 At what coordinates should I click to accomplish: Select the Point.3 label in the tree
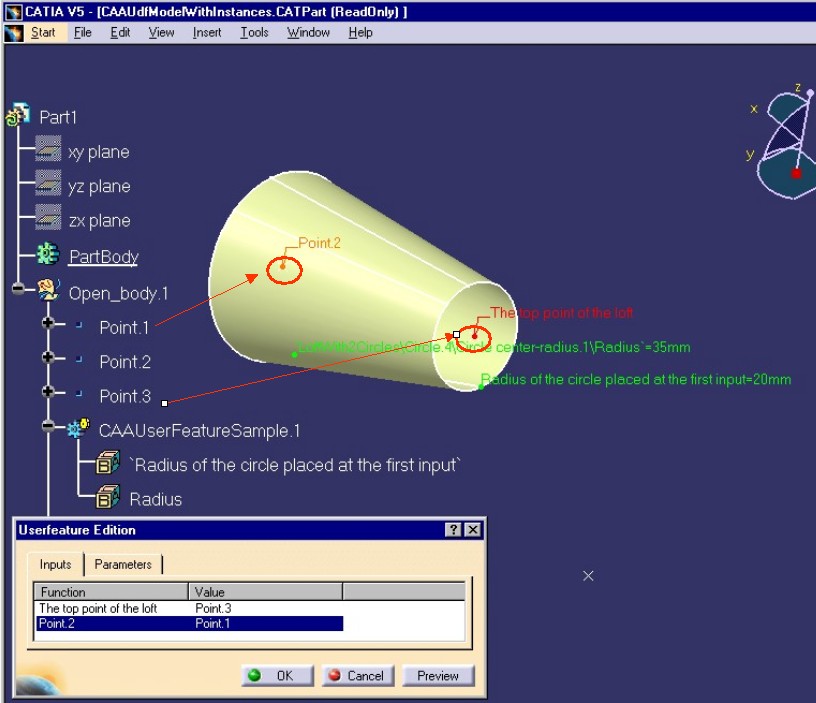click(x=125, y=397)
